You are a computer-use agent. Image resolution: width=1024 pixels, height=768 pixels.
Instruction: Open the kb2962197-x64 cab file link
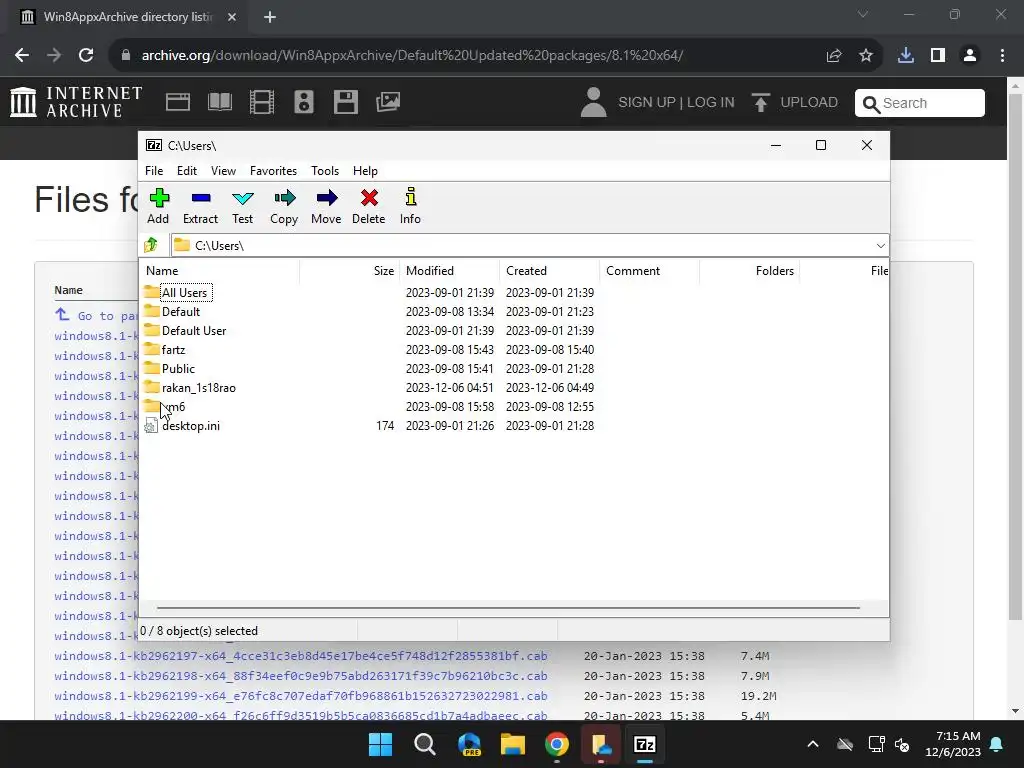pos(300,656)
